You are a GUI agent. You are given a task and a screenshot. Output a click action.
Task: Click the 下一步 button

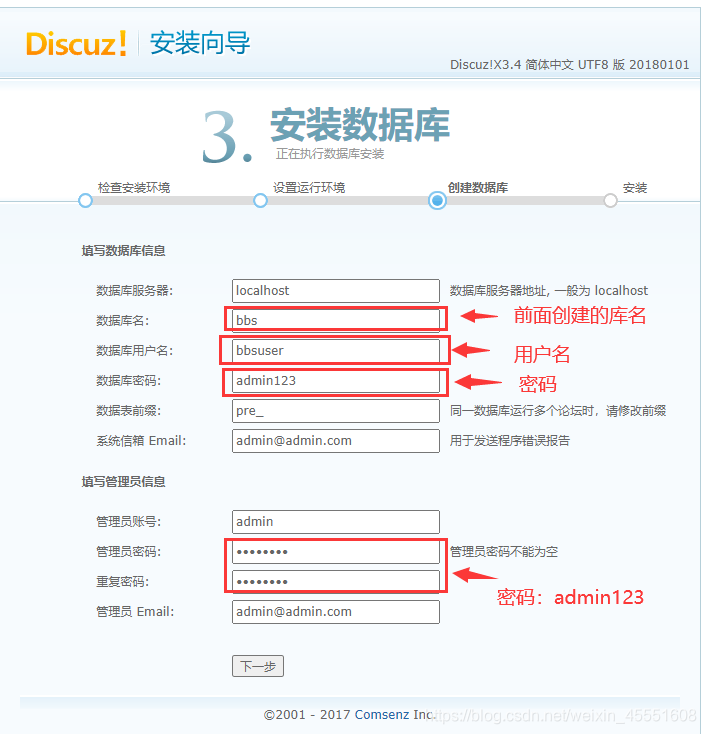coord(258,666)
